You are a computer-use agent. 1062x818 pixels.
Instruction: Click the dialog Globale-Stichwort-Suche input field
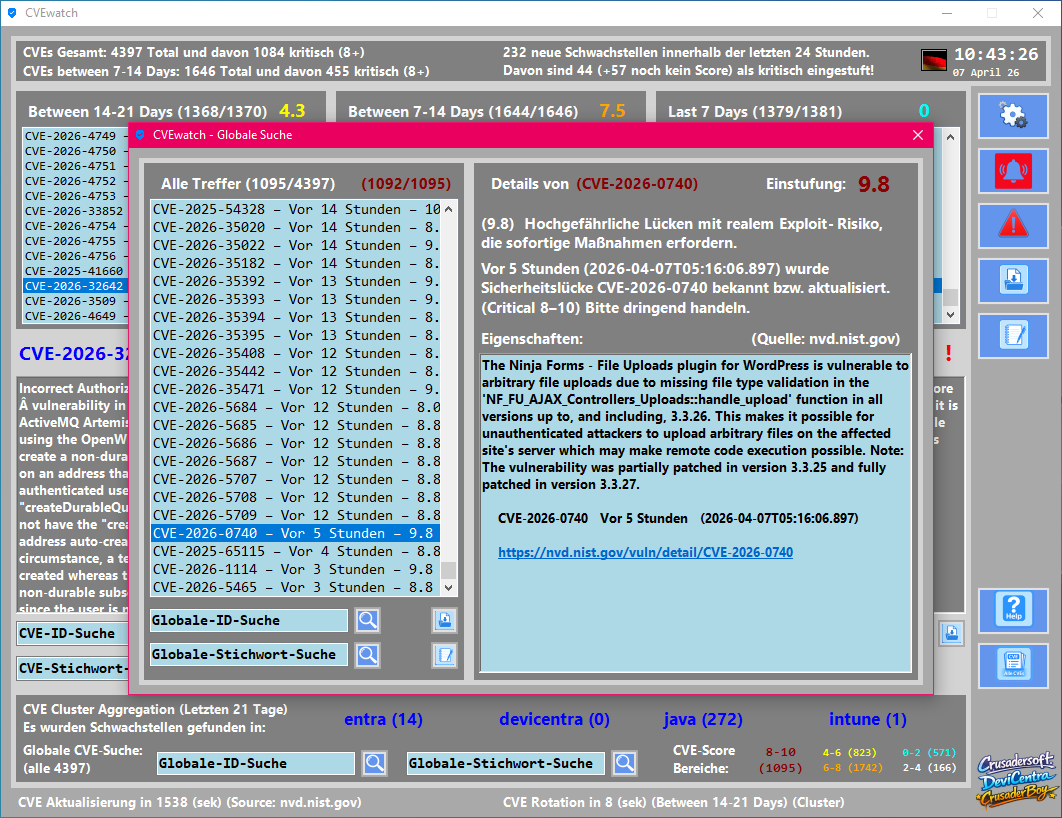coord(248,654)
